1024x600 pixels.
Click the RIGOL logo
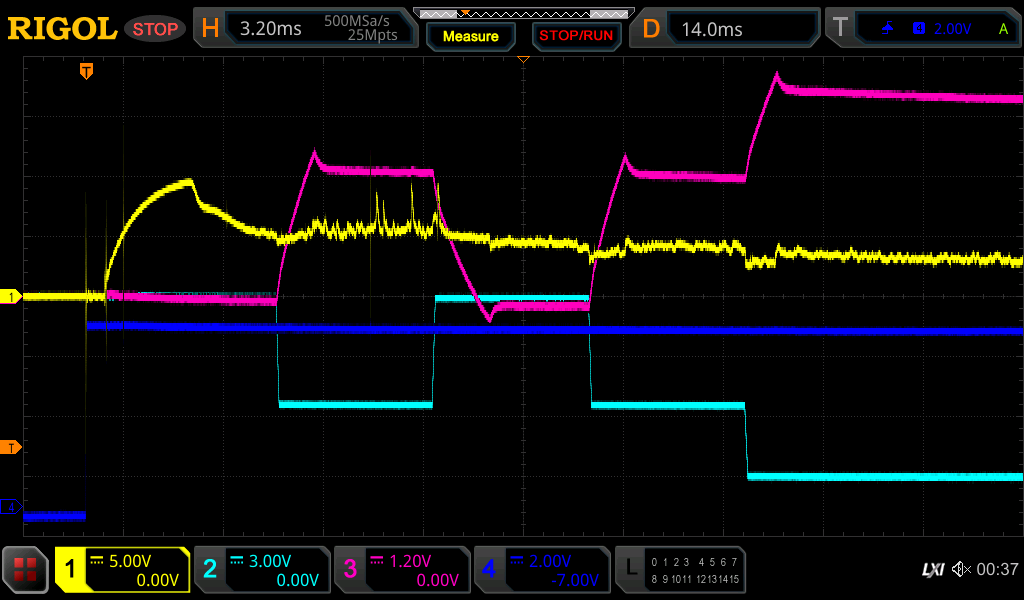click(x=61, y=29)
